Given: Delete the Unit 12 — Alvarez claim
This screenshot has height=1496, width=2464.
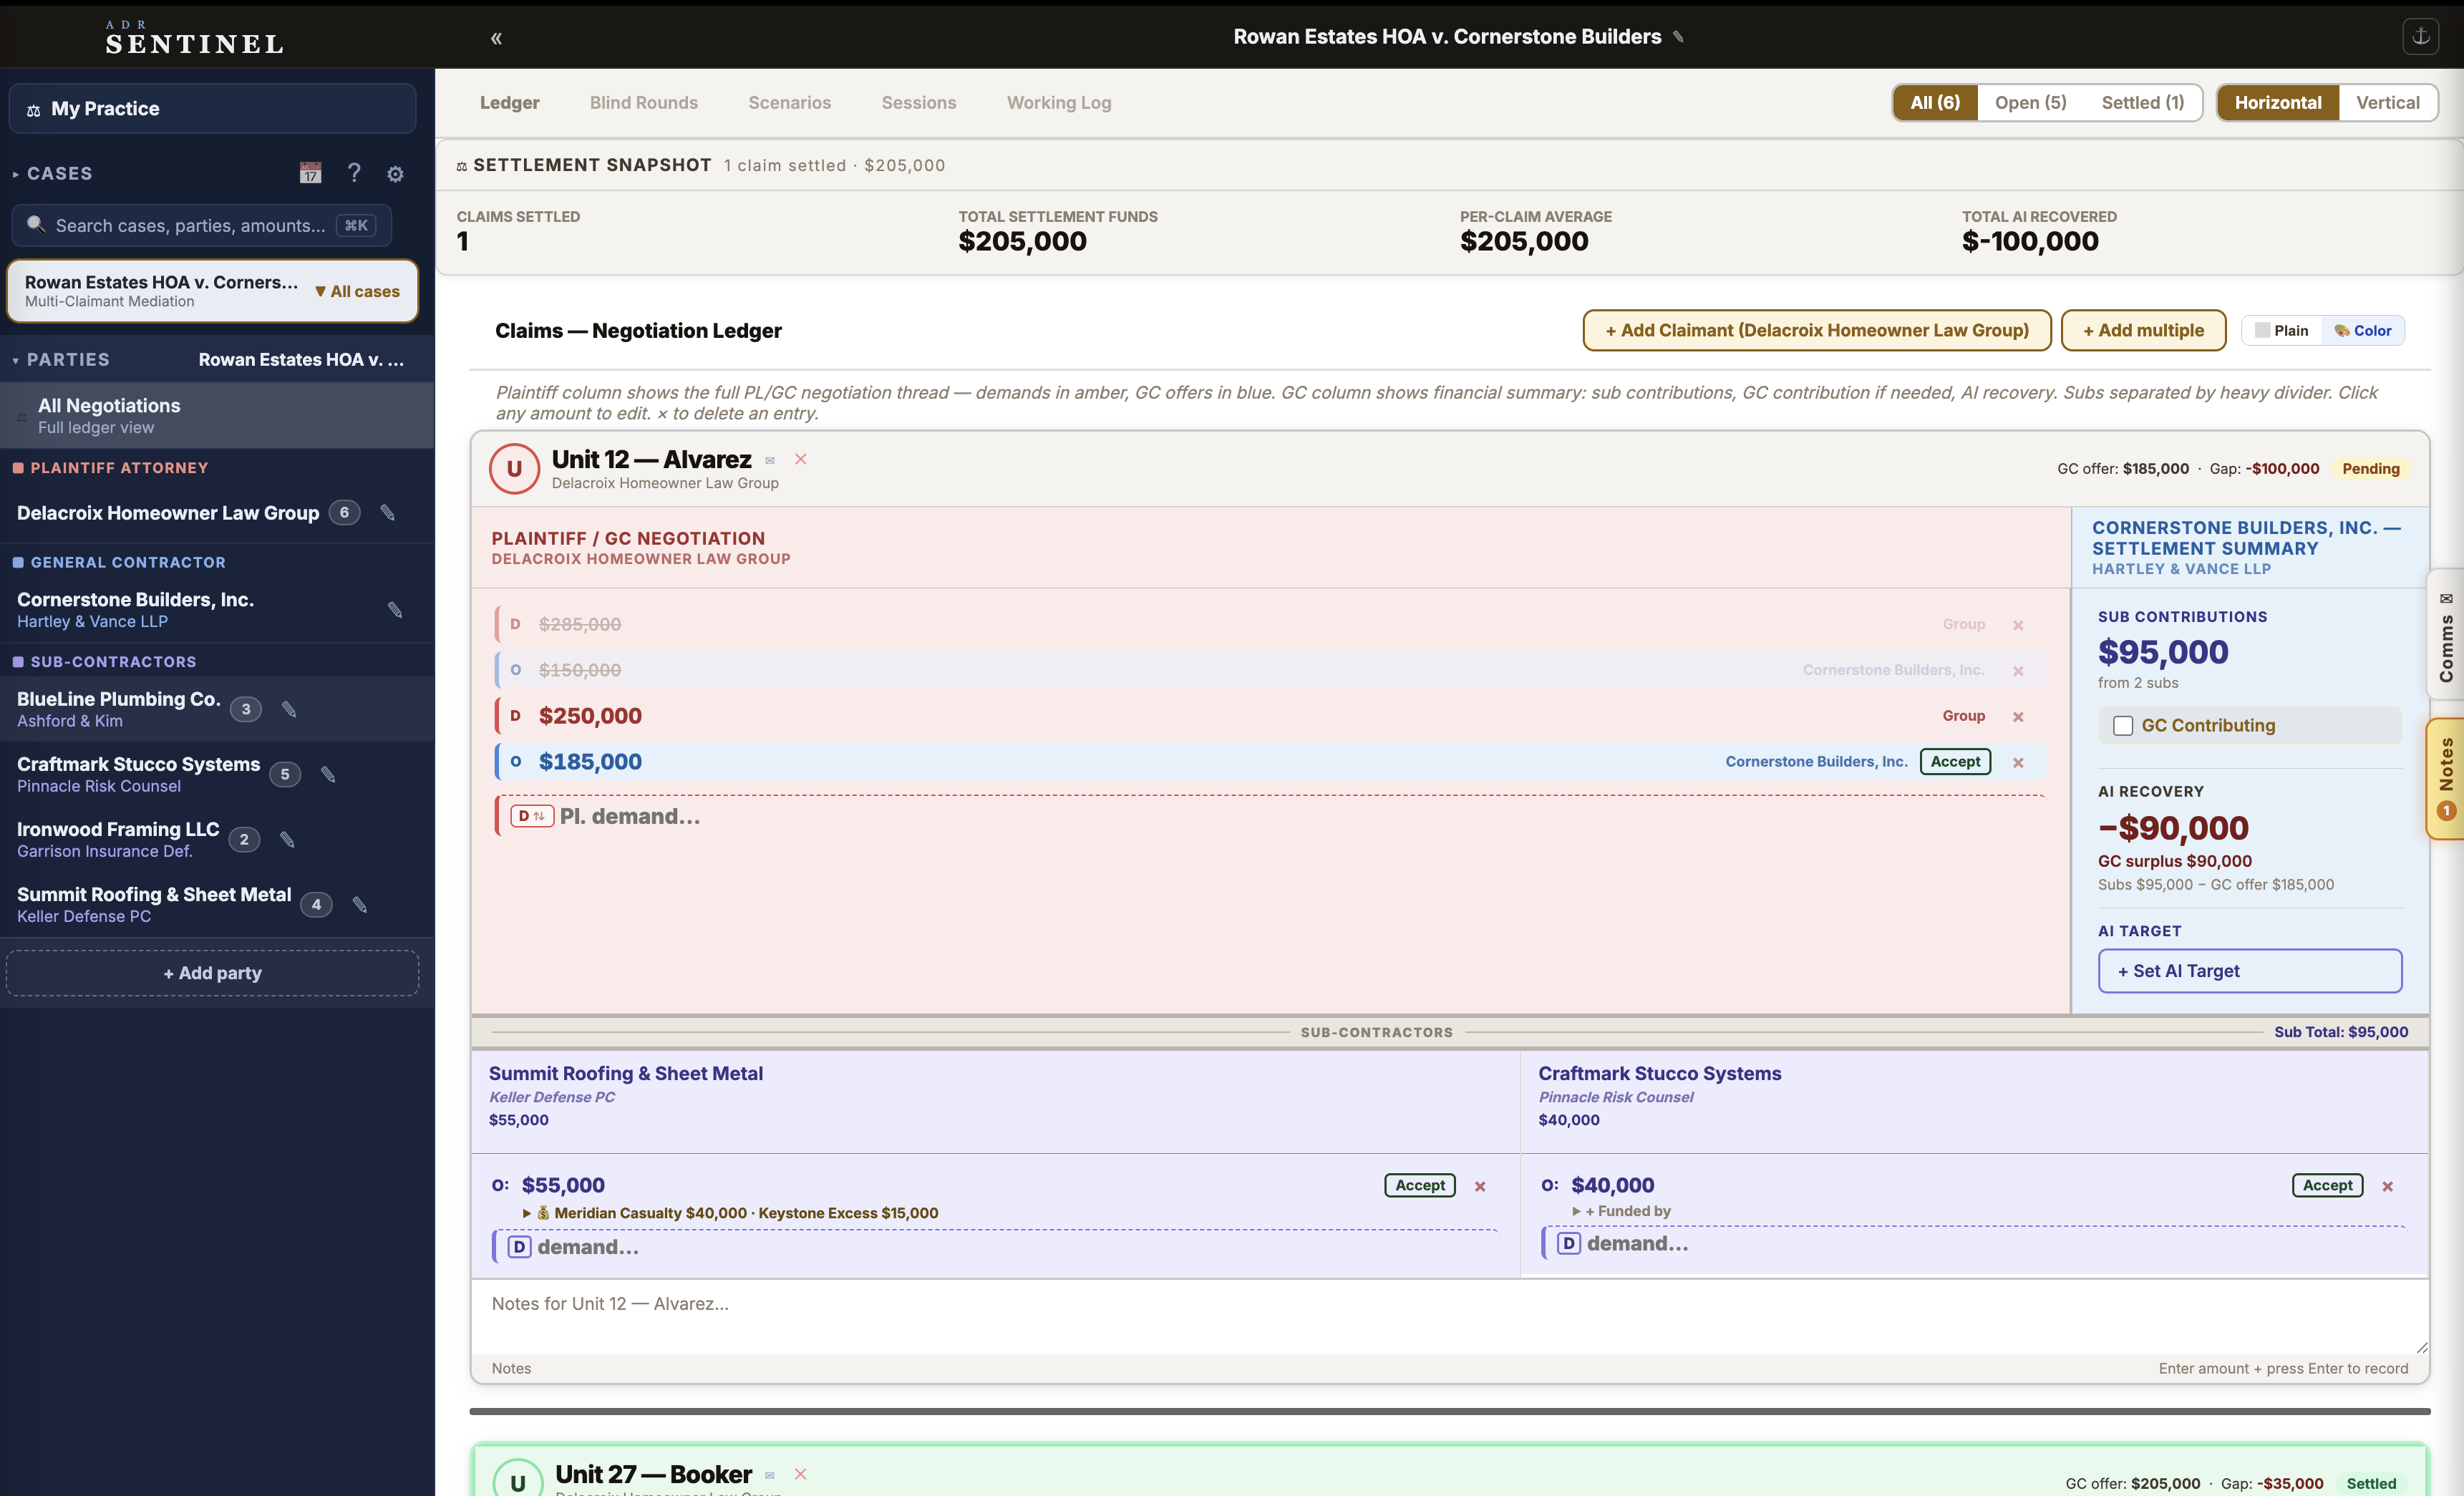Looking at the screenshot, I should pyautogui.click(x=800, y=459).
